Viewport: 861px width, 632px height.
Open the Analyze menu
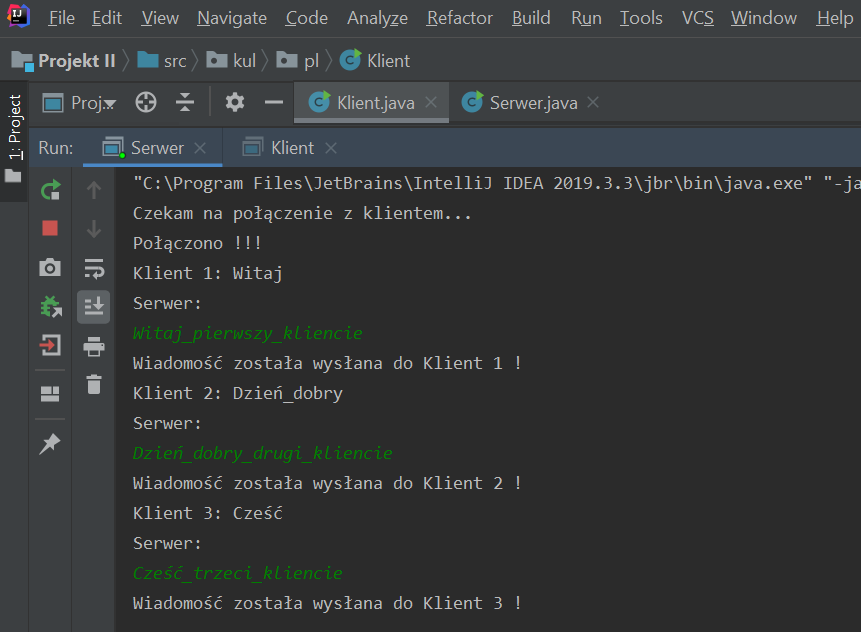tap(377, 18)
